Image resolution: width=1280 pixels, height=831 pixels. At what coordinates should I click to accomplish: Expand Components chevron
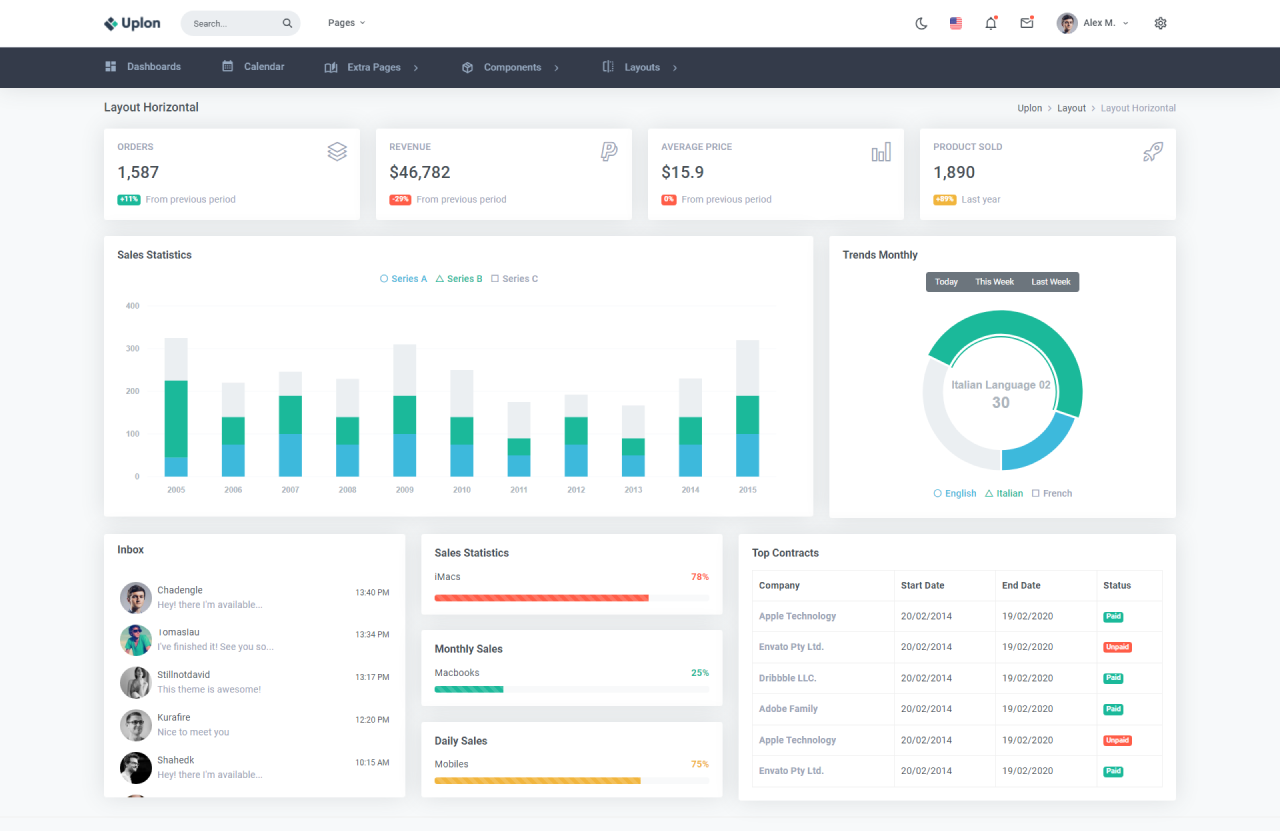point(556,68)
